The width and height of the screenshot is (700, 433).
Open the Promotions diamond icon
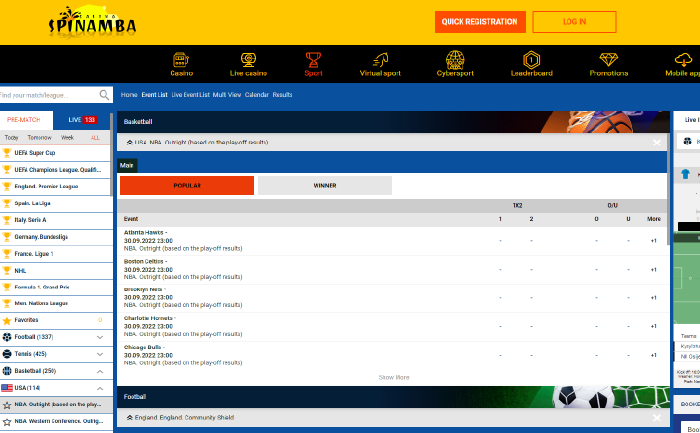[608, 59]
